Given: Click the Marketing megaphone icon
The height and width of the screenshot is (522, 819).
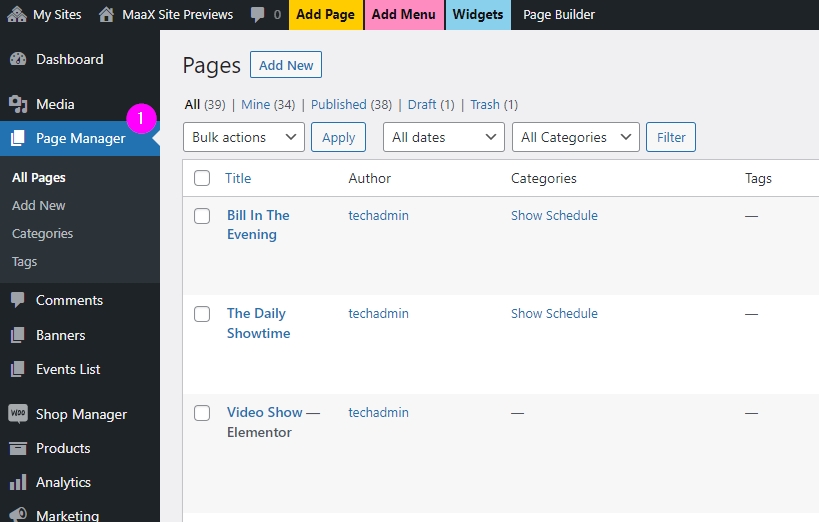Looking at the screenshot, I should click(18, 515).
